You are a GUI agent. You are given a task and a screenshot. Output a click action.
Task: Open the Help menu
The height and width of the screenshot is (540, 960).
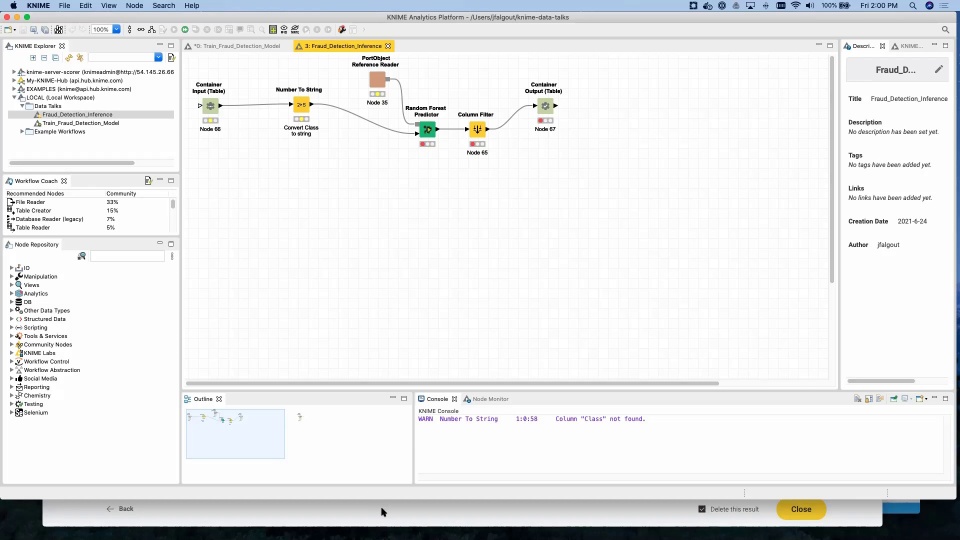click(x=192, y=6)
